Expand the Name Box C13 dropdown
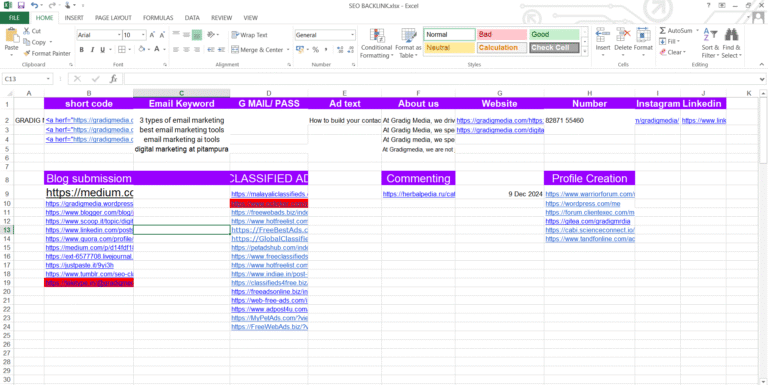This screenshot has width=768, height=385. pyautogui.click(x=48, y=79)
